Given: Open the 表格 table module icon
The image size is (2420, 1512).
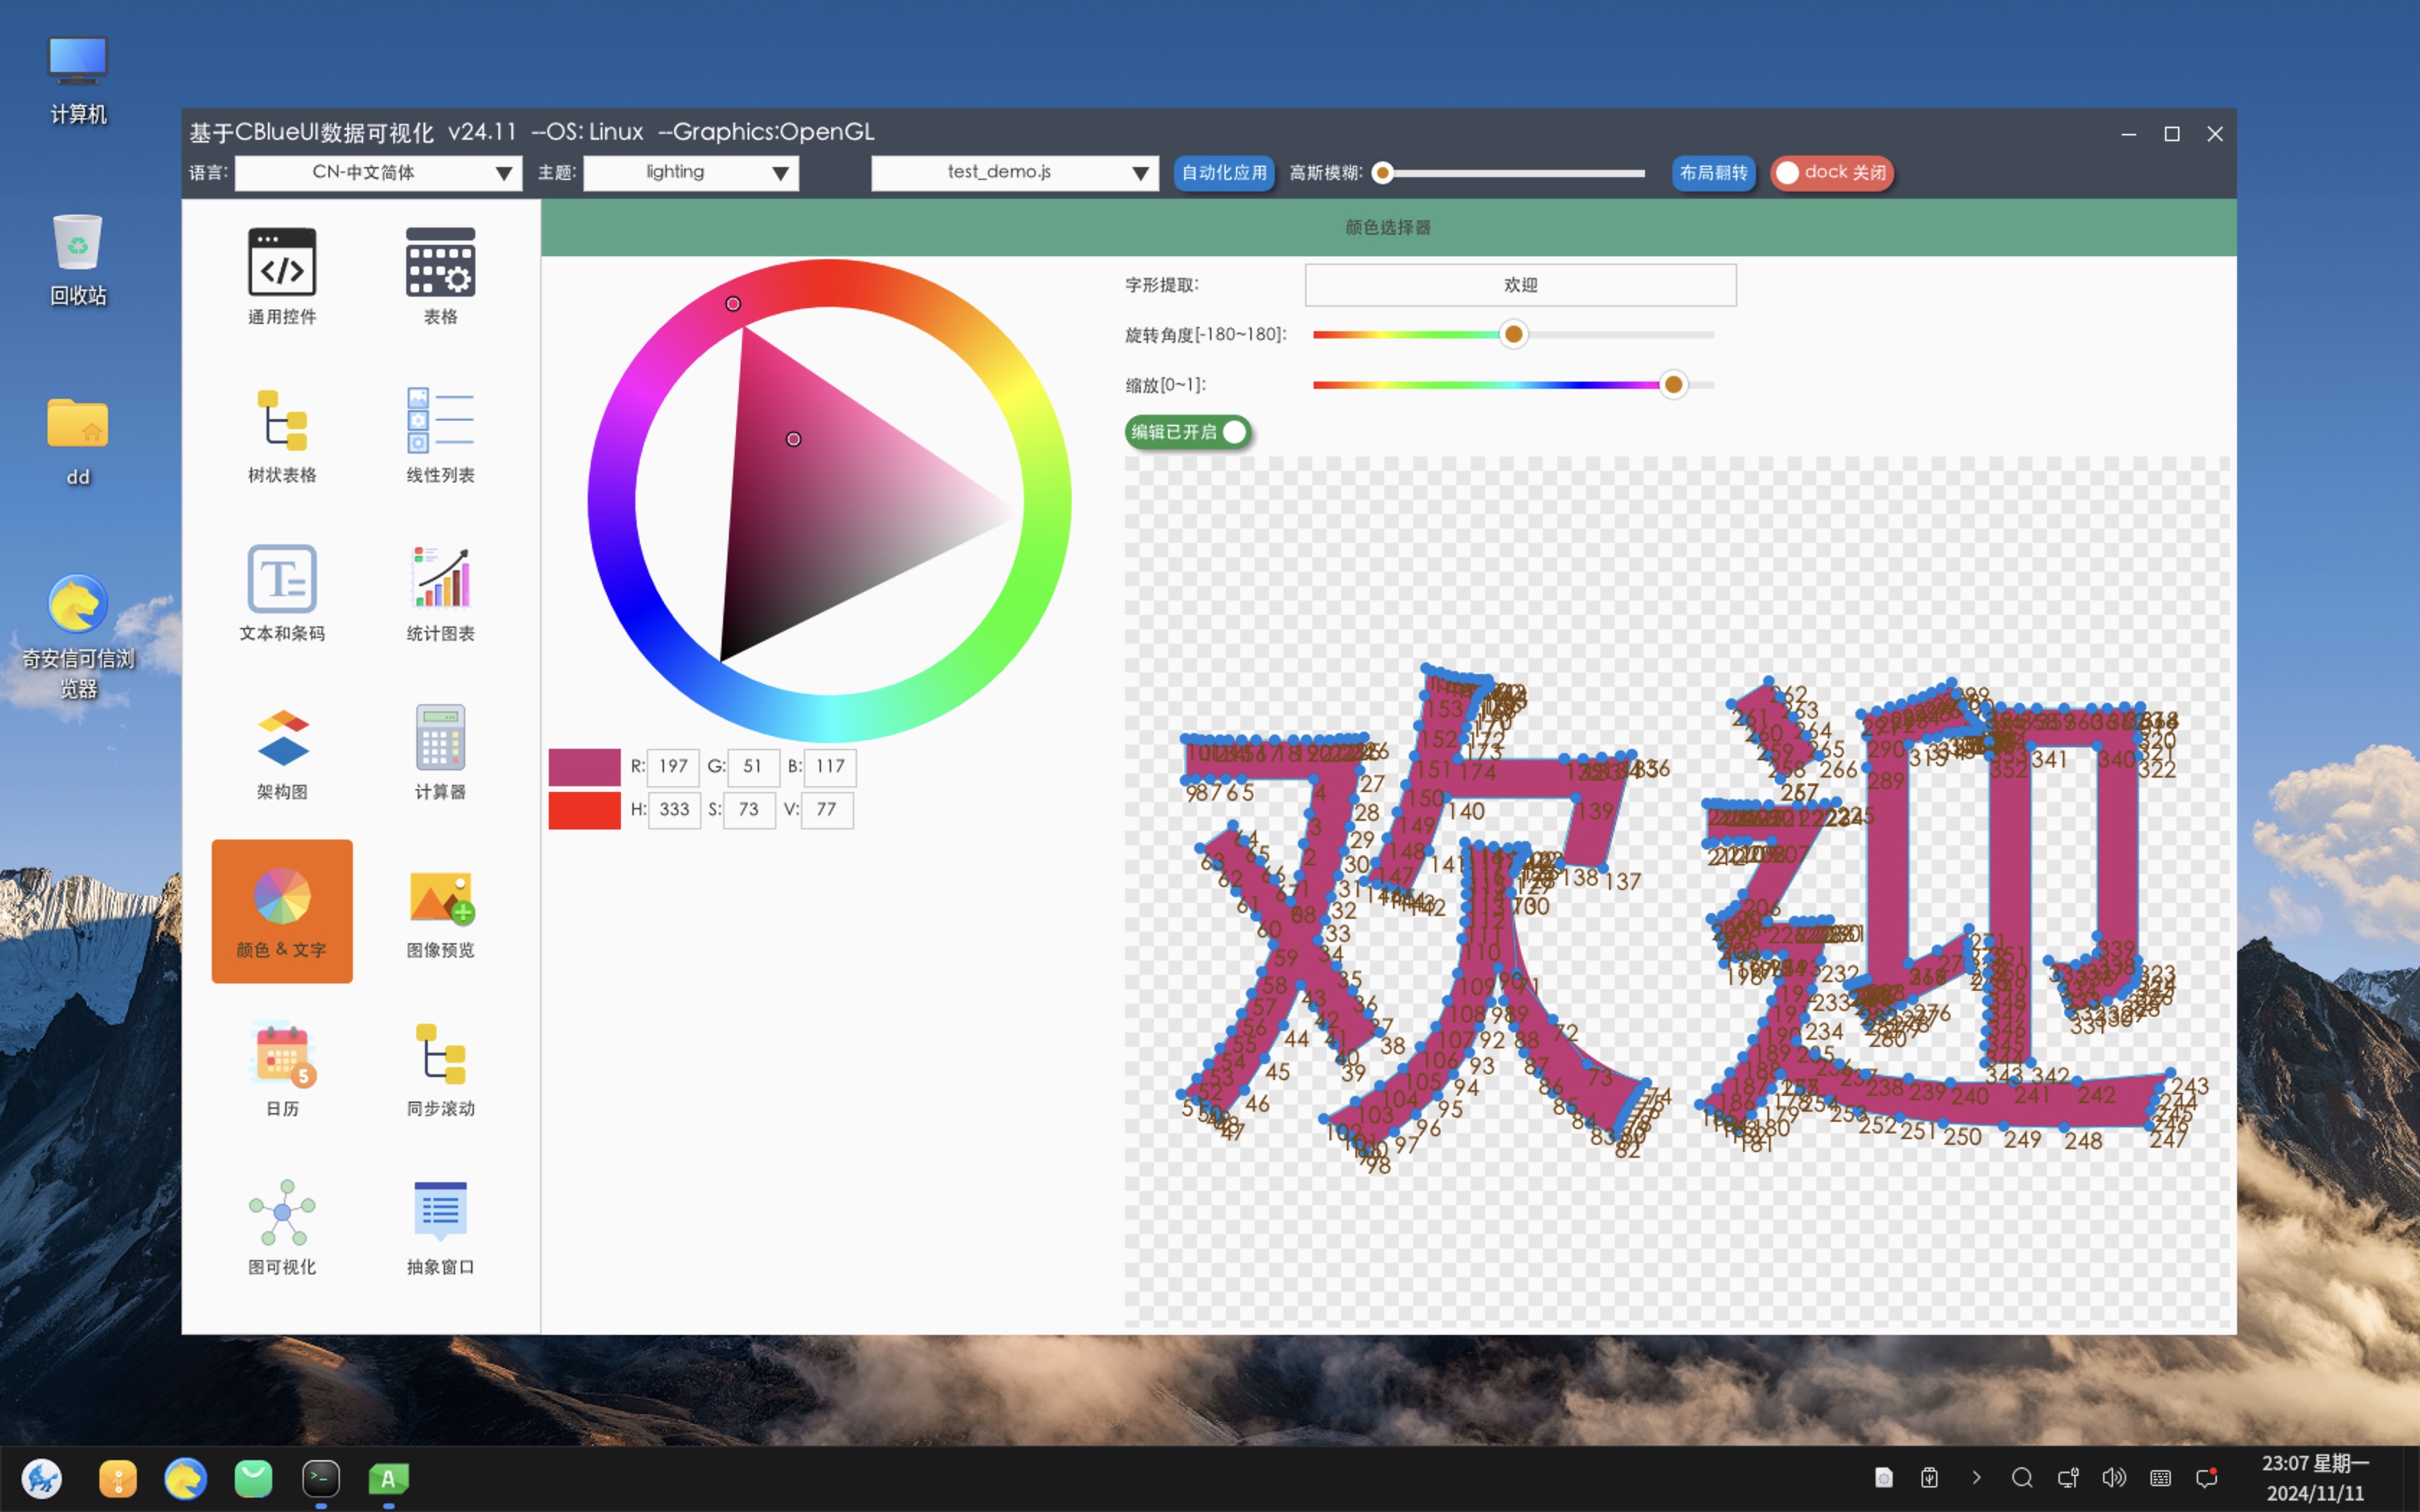Looking at the screenshot, I should (x=440, y=263).
